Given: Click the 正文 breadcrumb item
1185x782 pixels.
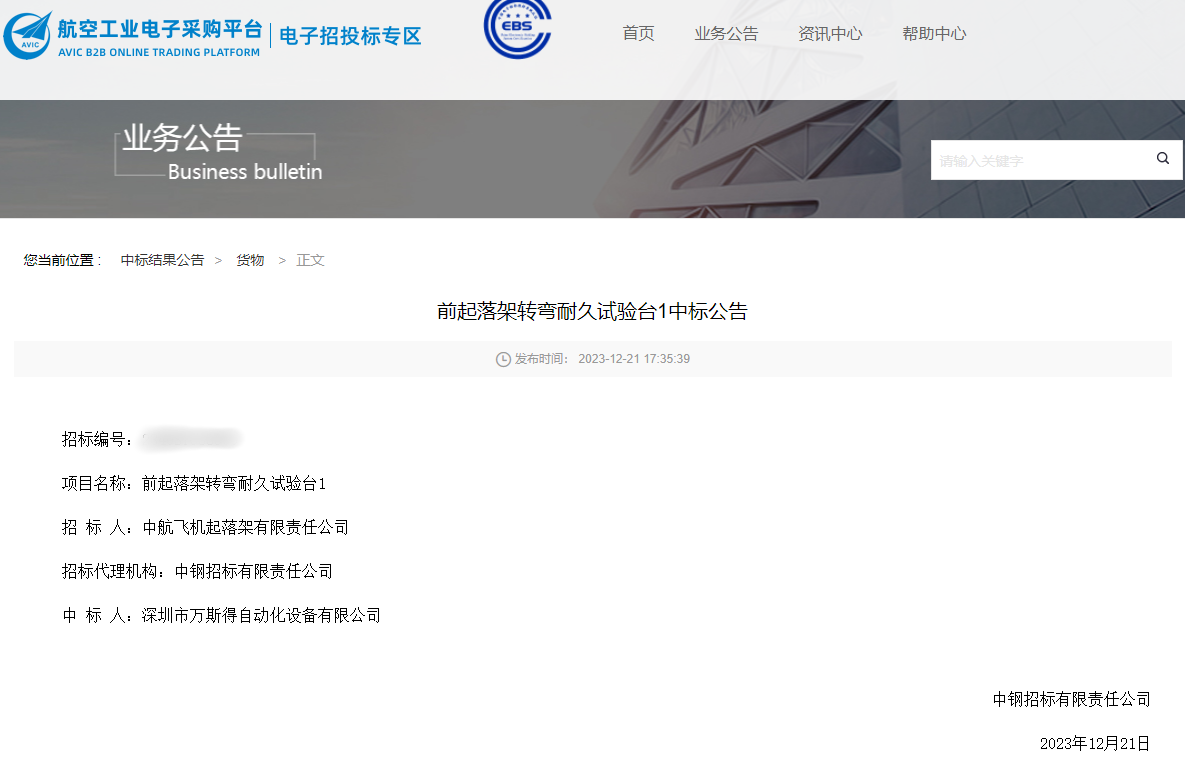Looking at the screenshot, I should pos(311,260).
